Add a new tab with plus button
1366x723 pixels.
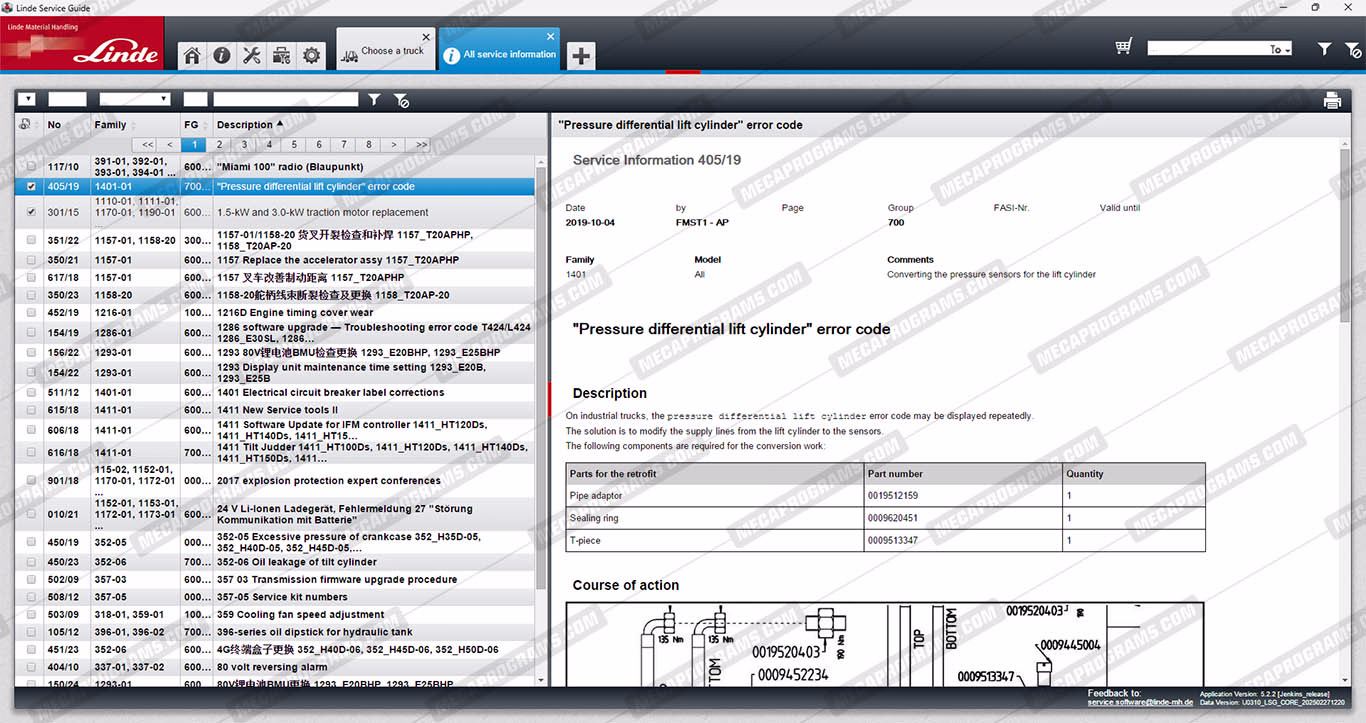pyautogui.click(x=581, y=56)
